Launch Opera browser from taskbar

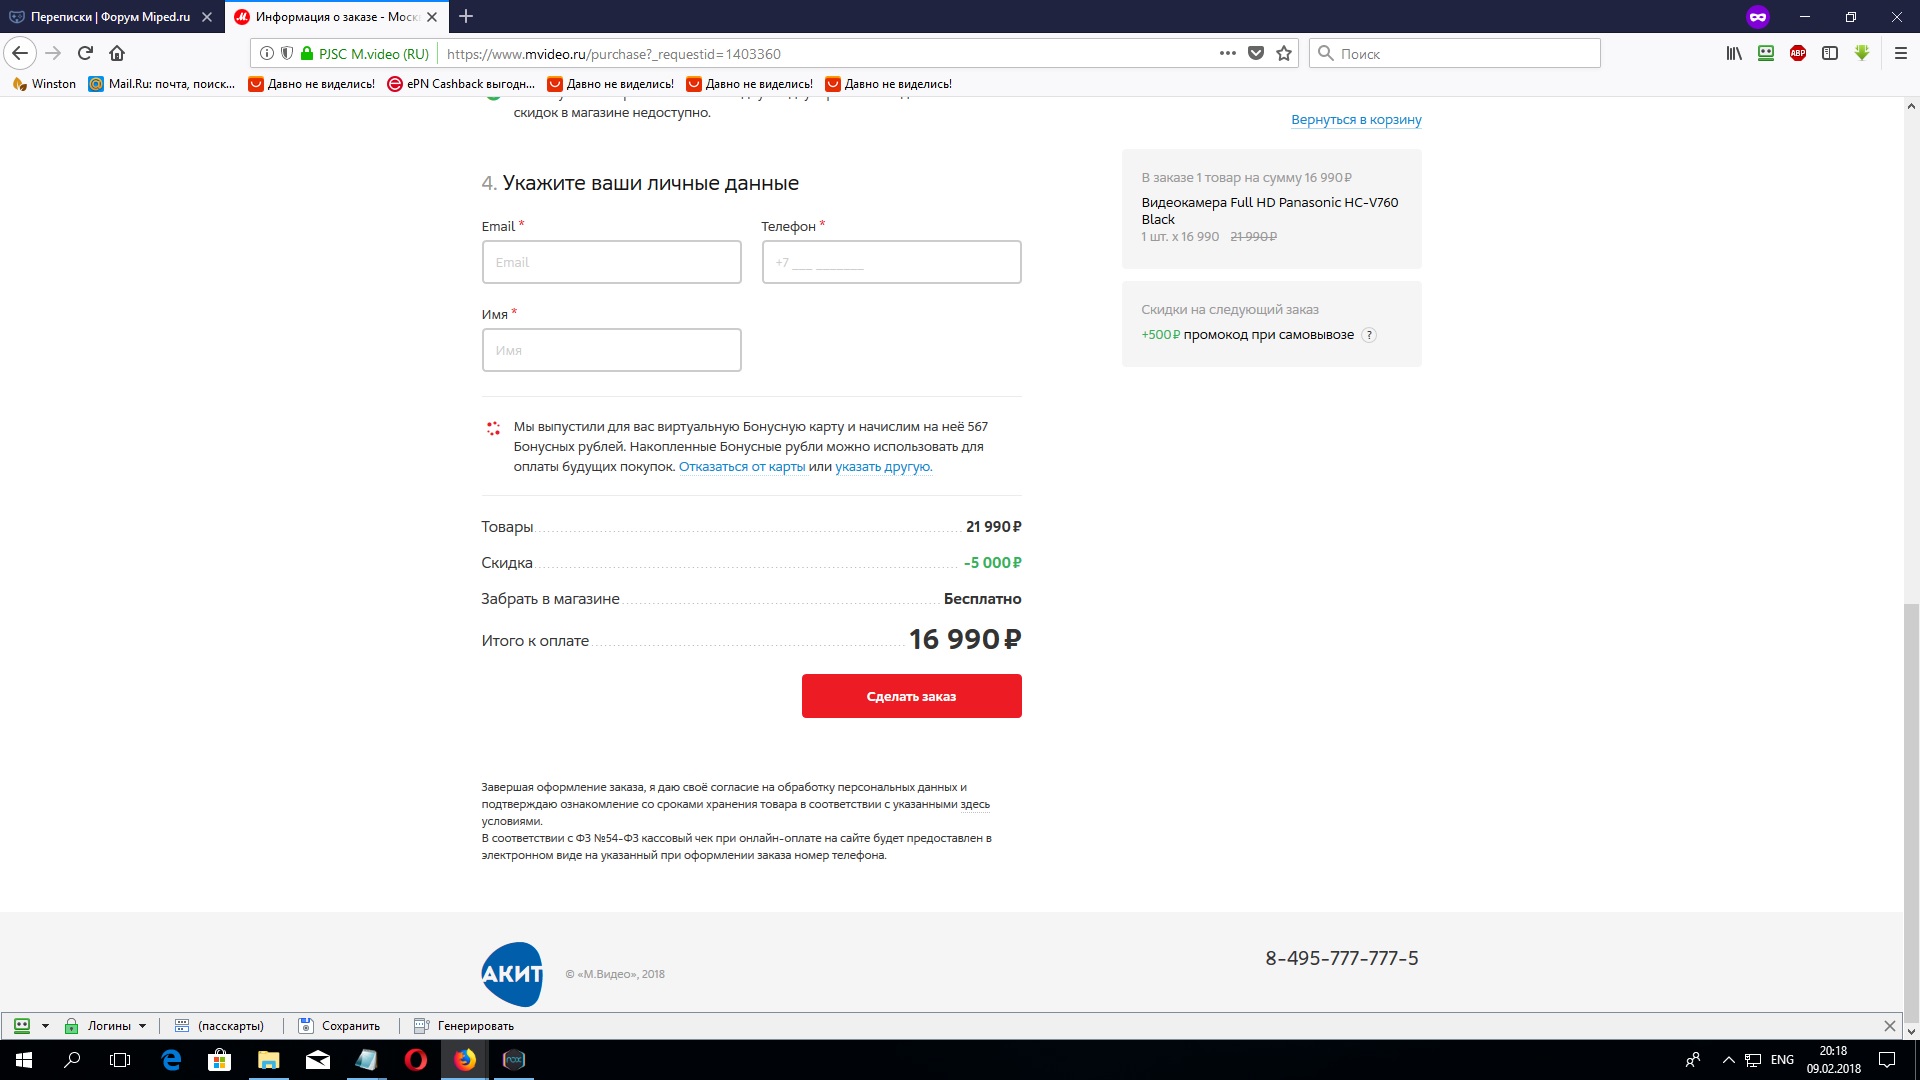pos(415,1060)
